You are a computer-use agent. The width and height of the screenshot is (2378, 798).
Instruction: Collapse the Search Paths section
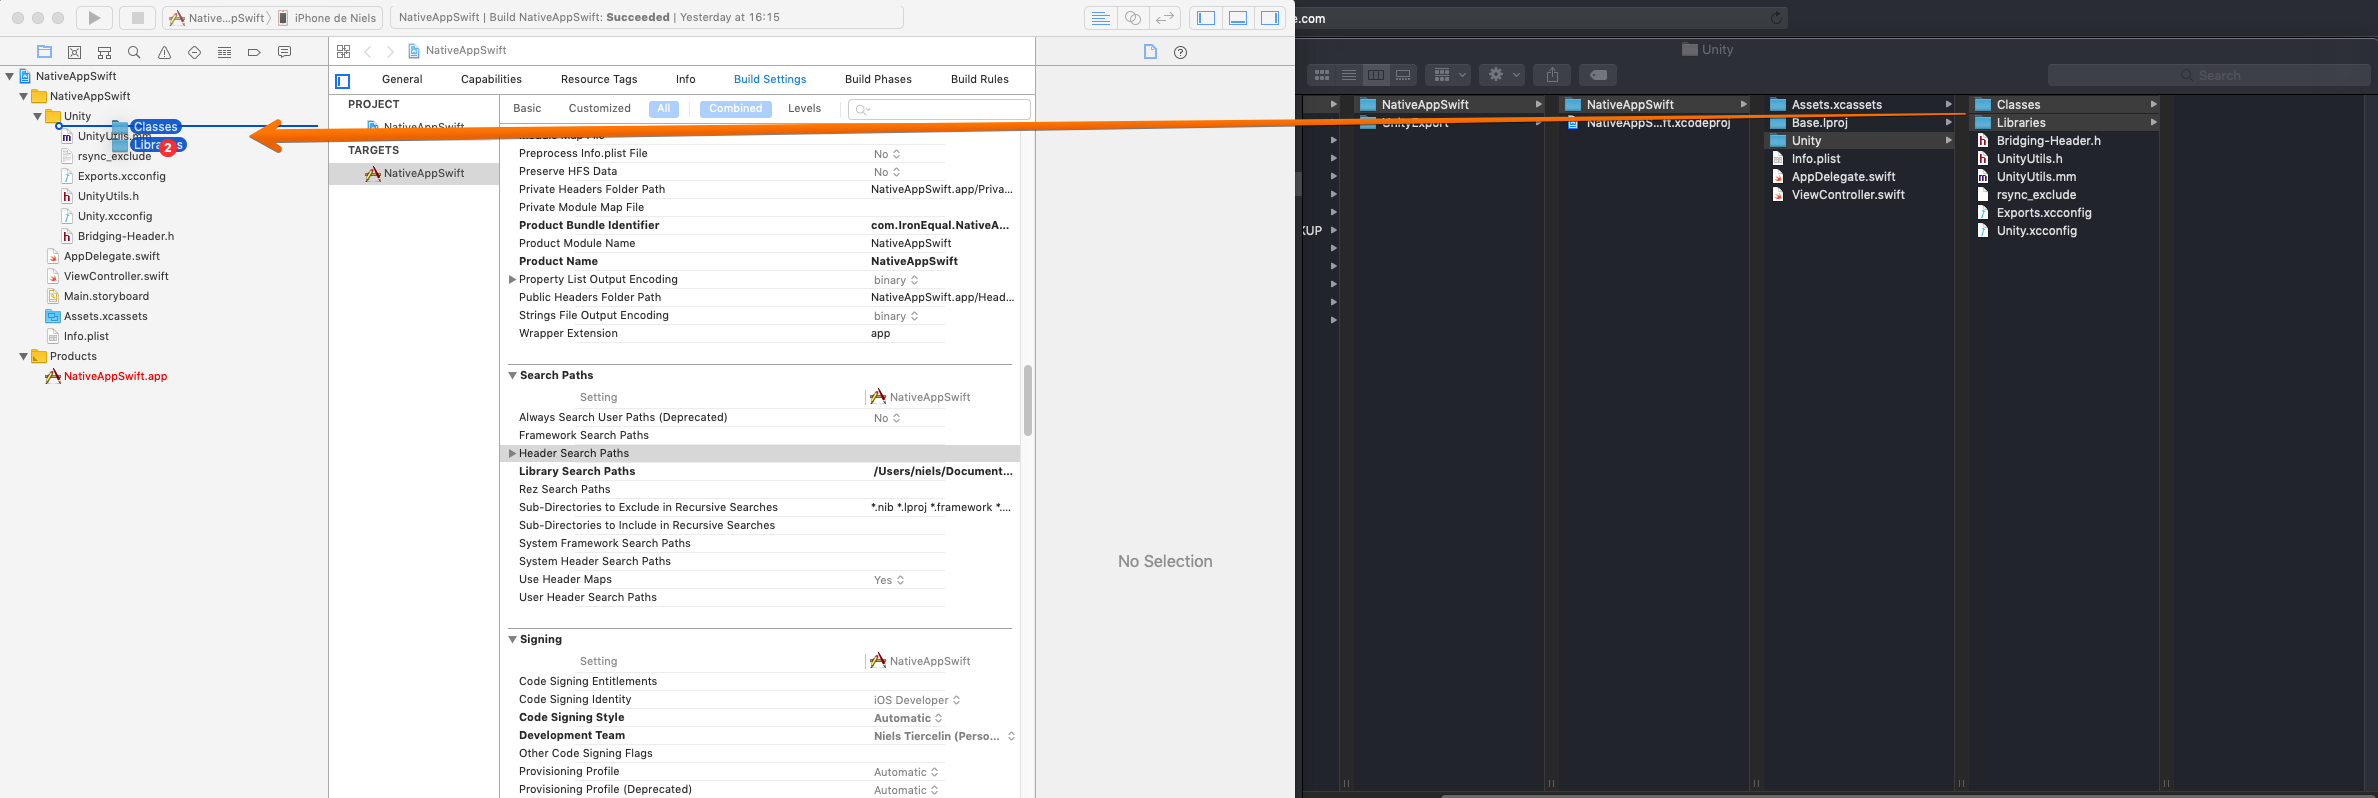click(x=513, y=376)
